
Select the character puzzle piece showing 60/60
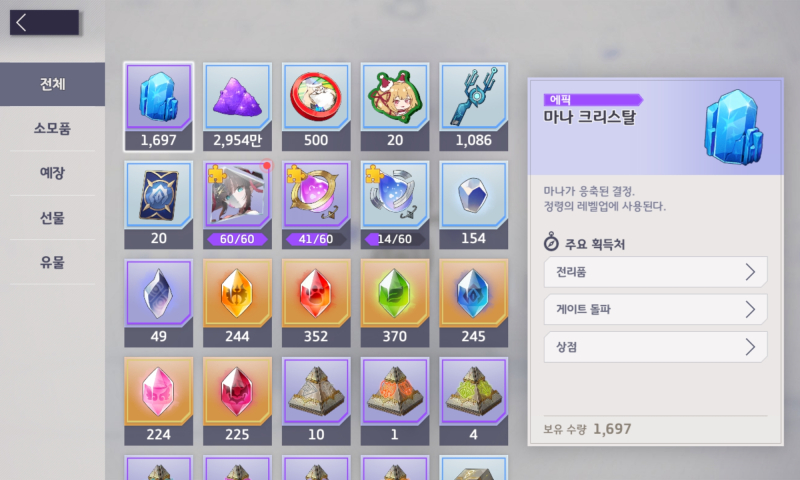[x=237, y=205]
